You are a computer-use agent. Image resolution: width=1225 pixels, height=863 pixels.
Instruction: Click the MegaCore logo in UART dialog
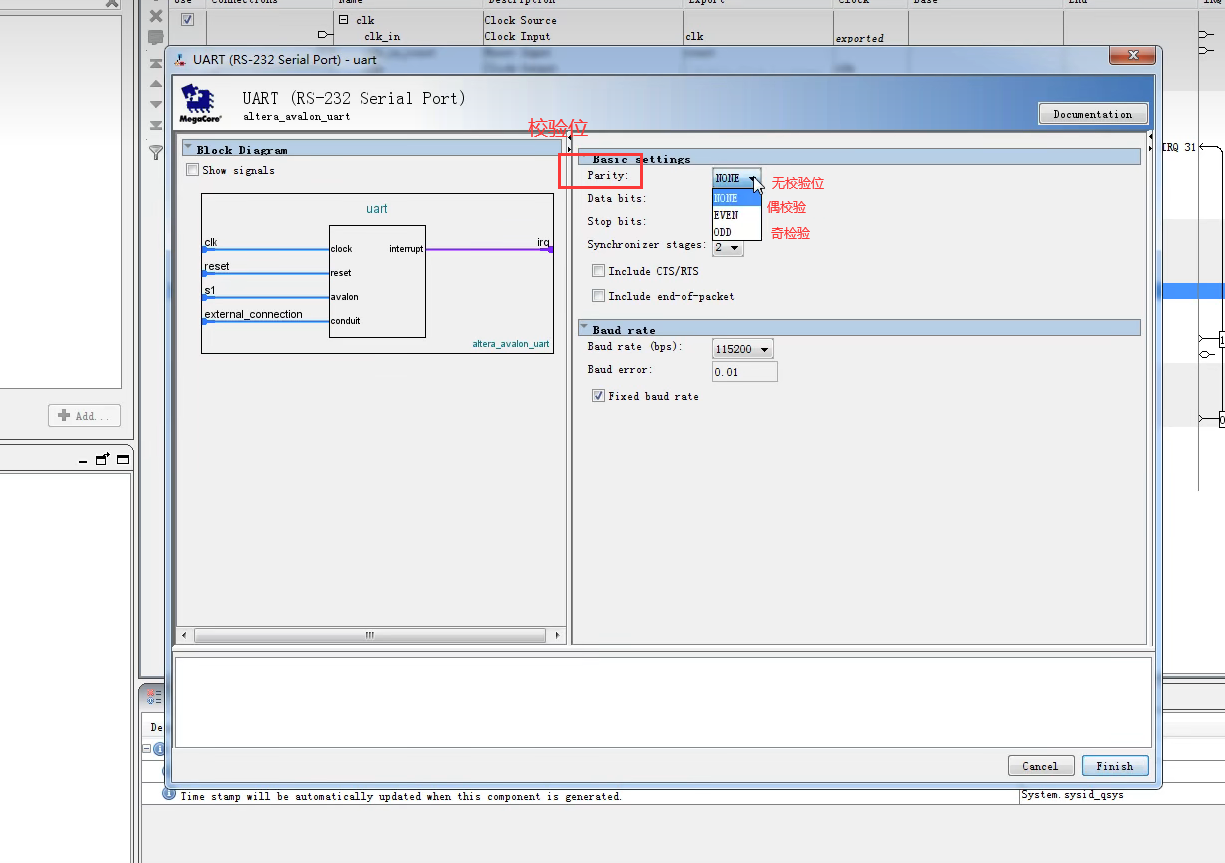pos(200,103)
